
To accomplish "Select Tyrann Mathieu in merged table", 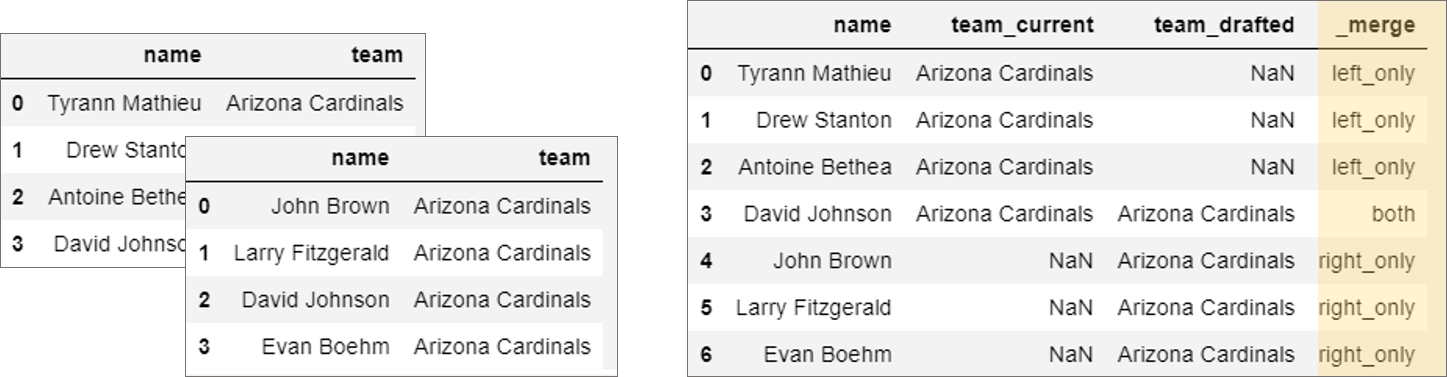I will click(814, 73).
